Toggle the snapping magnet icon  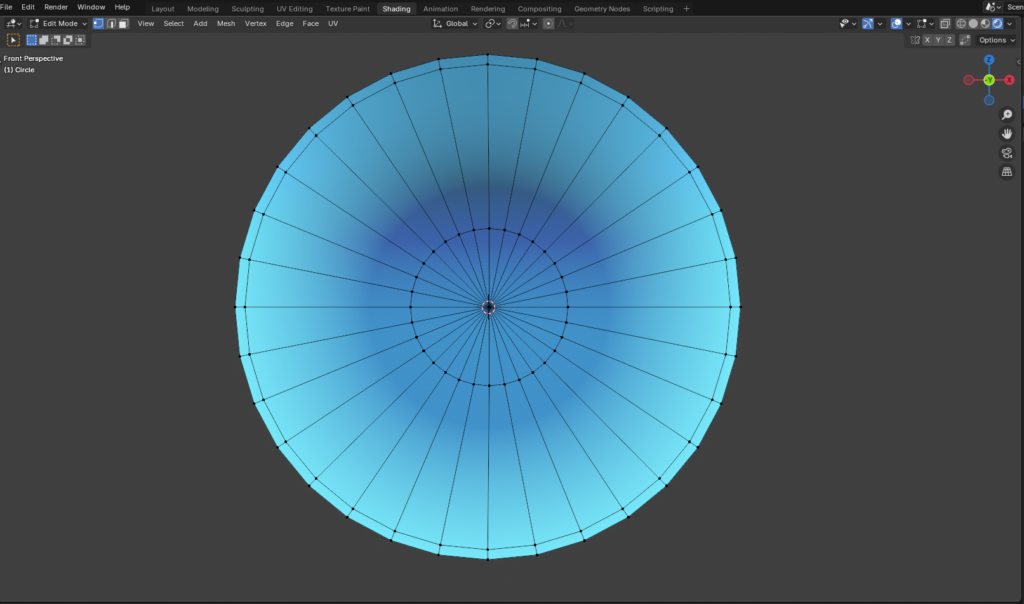(x=513, y=24)
